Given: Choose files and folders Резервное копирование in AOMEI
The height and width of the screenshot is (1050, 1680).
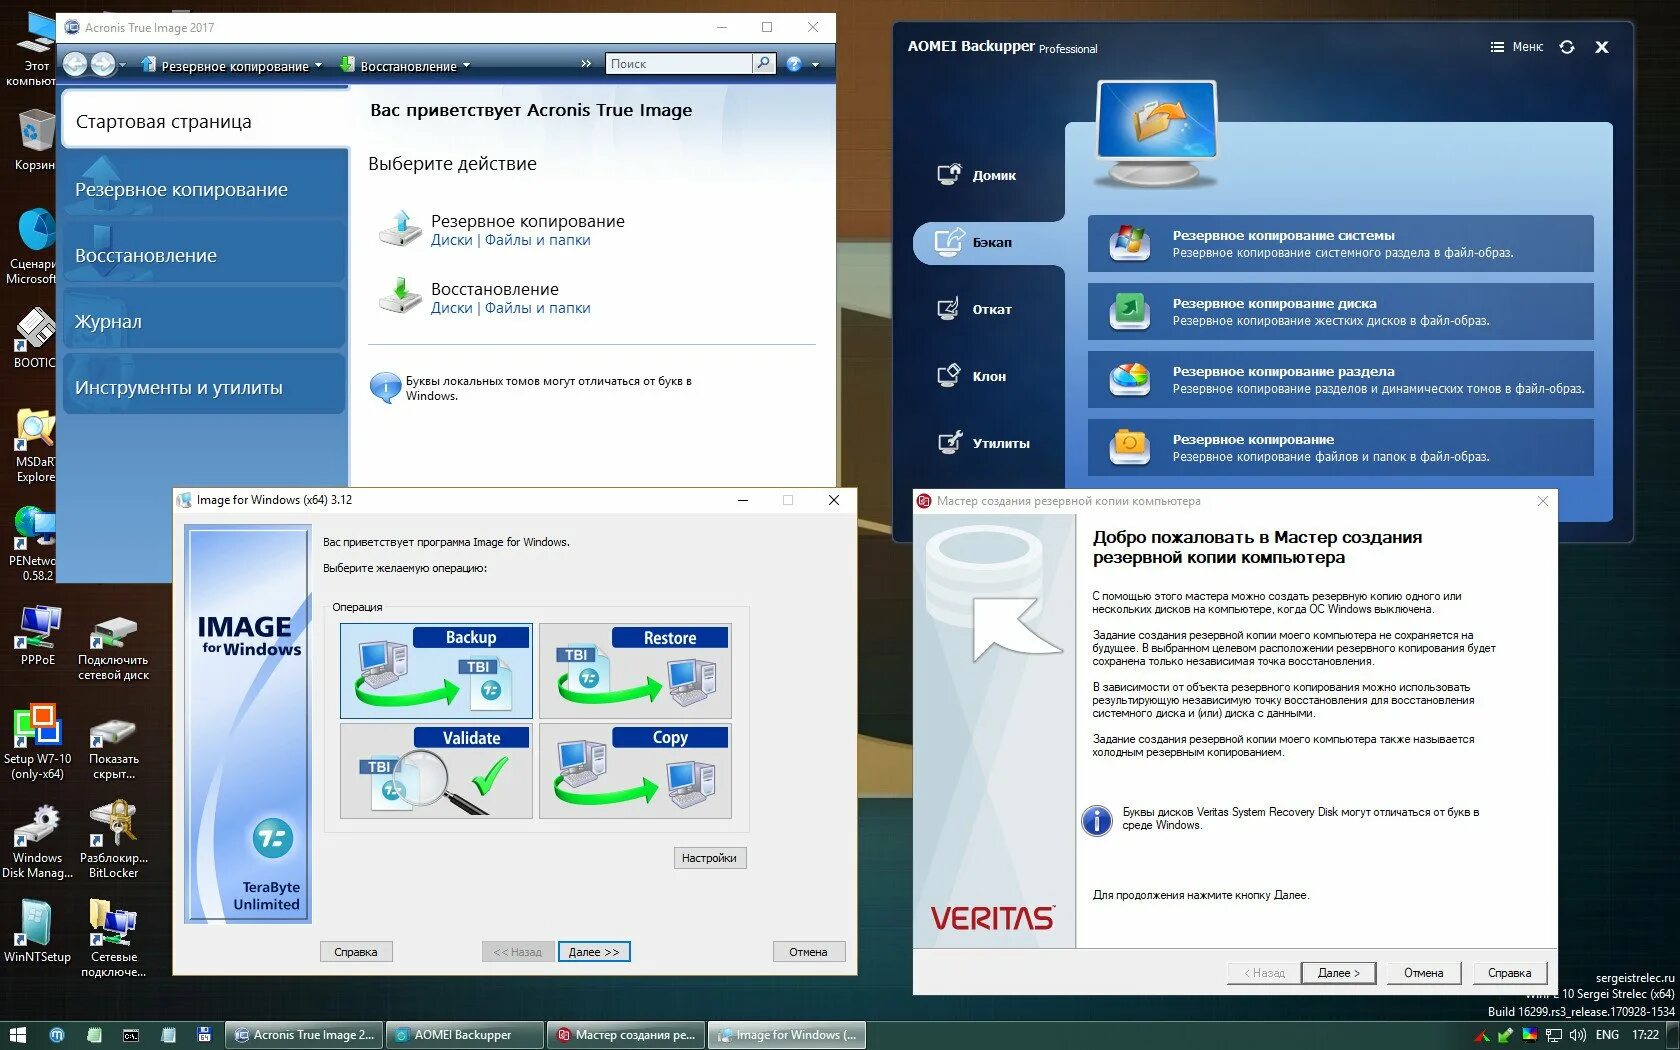Looking at the screenshot, I should pyautogui.click(x=1340, y=447).
